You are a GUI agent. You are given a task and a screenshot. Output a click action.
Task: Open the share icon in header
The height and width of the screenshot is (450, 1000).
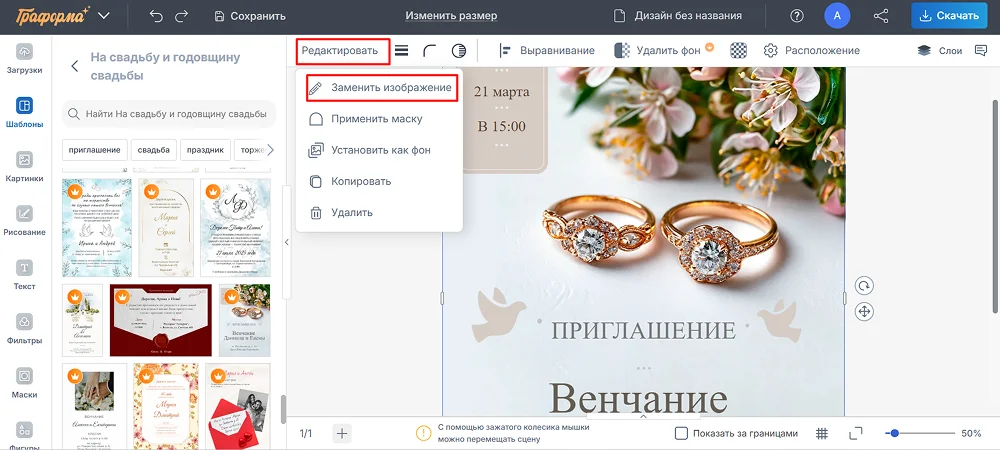(x=881, y=16)
